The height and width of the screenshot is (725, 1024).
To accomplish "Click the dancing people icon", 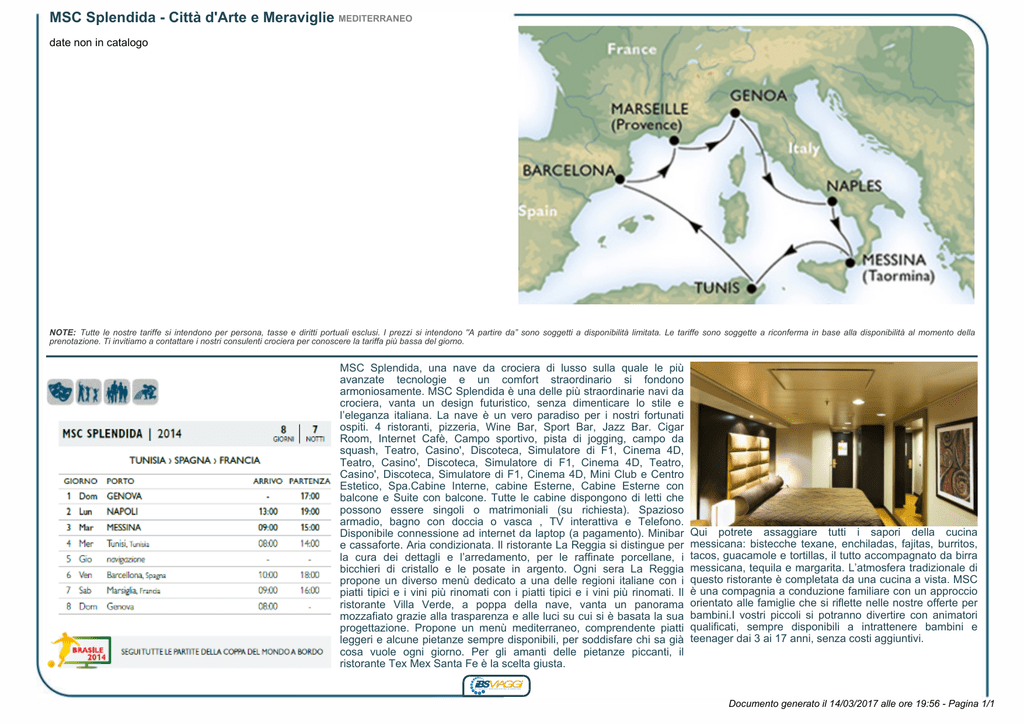I will [88, 392].
